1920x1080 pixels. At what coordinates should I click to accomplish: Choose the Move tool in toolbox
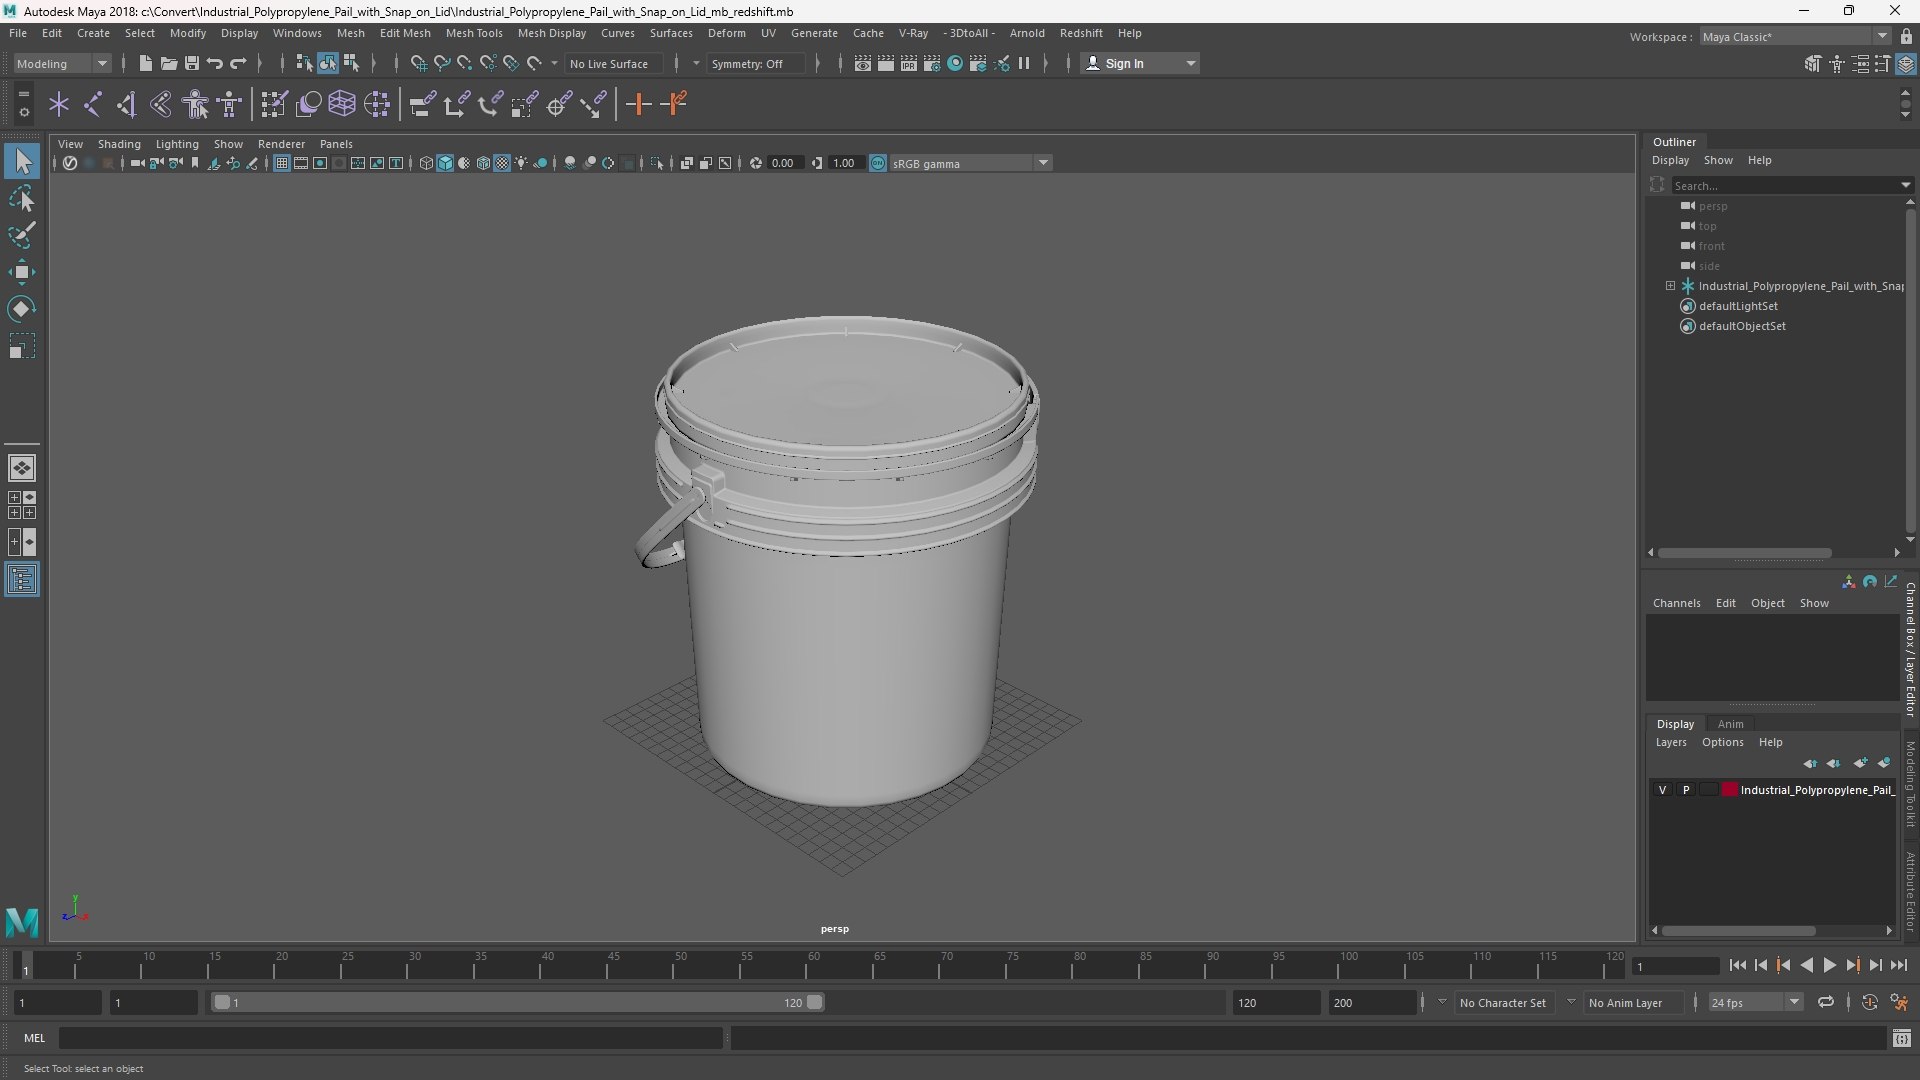[22, 272]
